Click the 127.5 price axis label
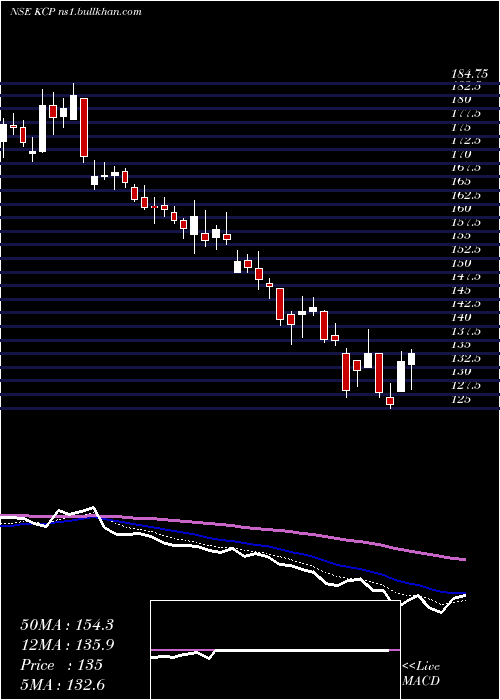This screenshot has height=700, width=500. [465, 386]
